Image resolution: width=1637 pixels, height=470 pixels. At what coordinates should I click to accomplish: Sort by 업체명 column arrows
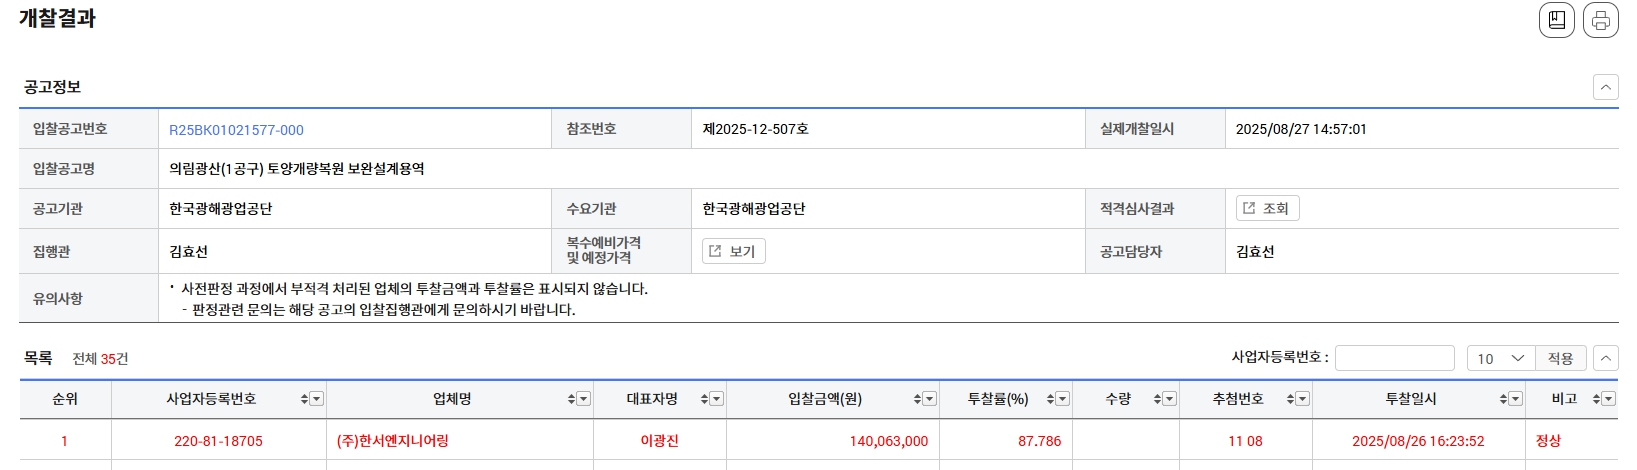click(x=571, y=399)
